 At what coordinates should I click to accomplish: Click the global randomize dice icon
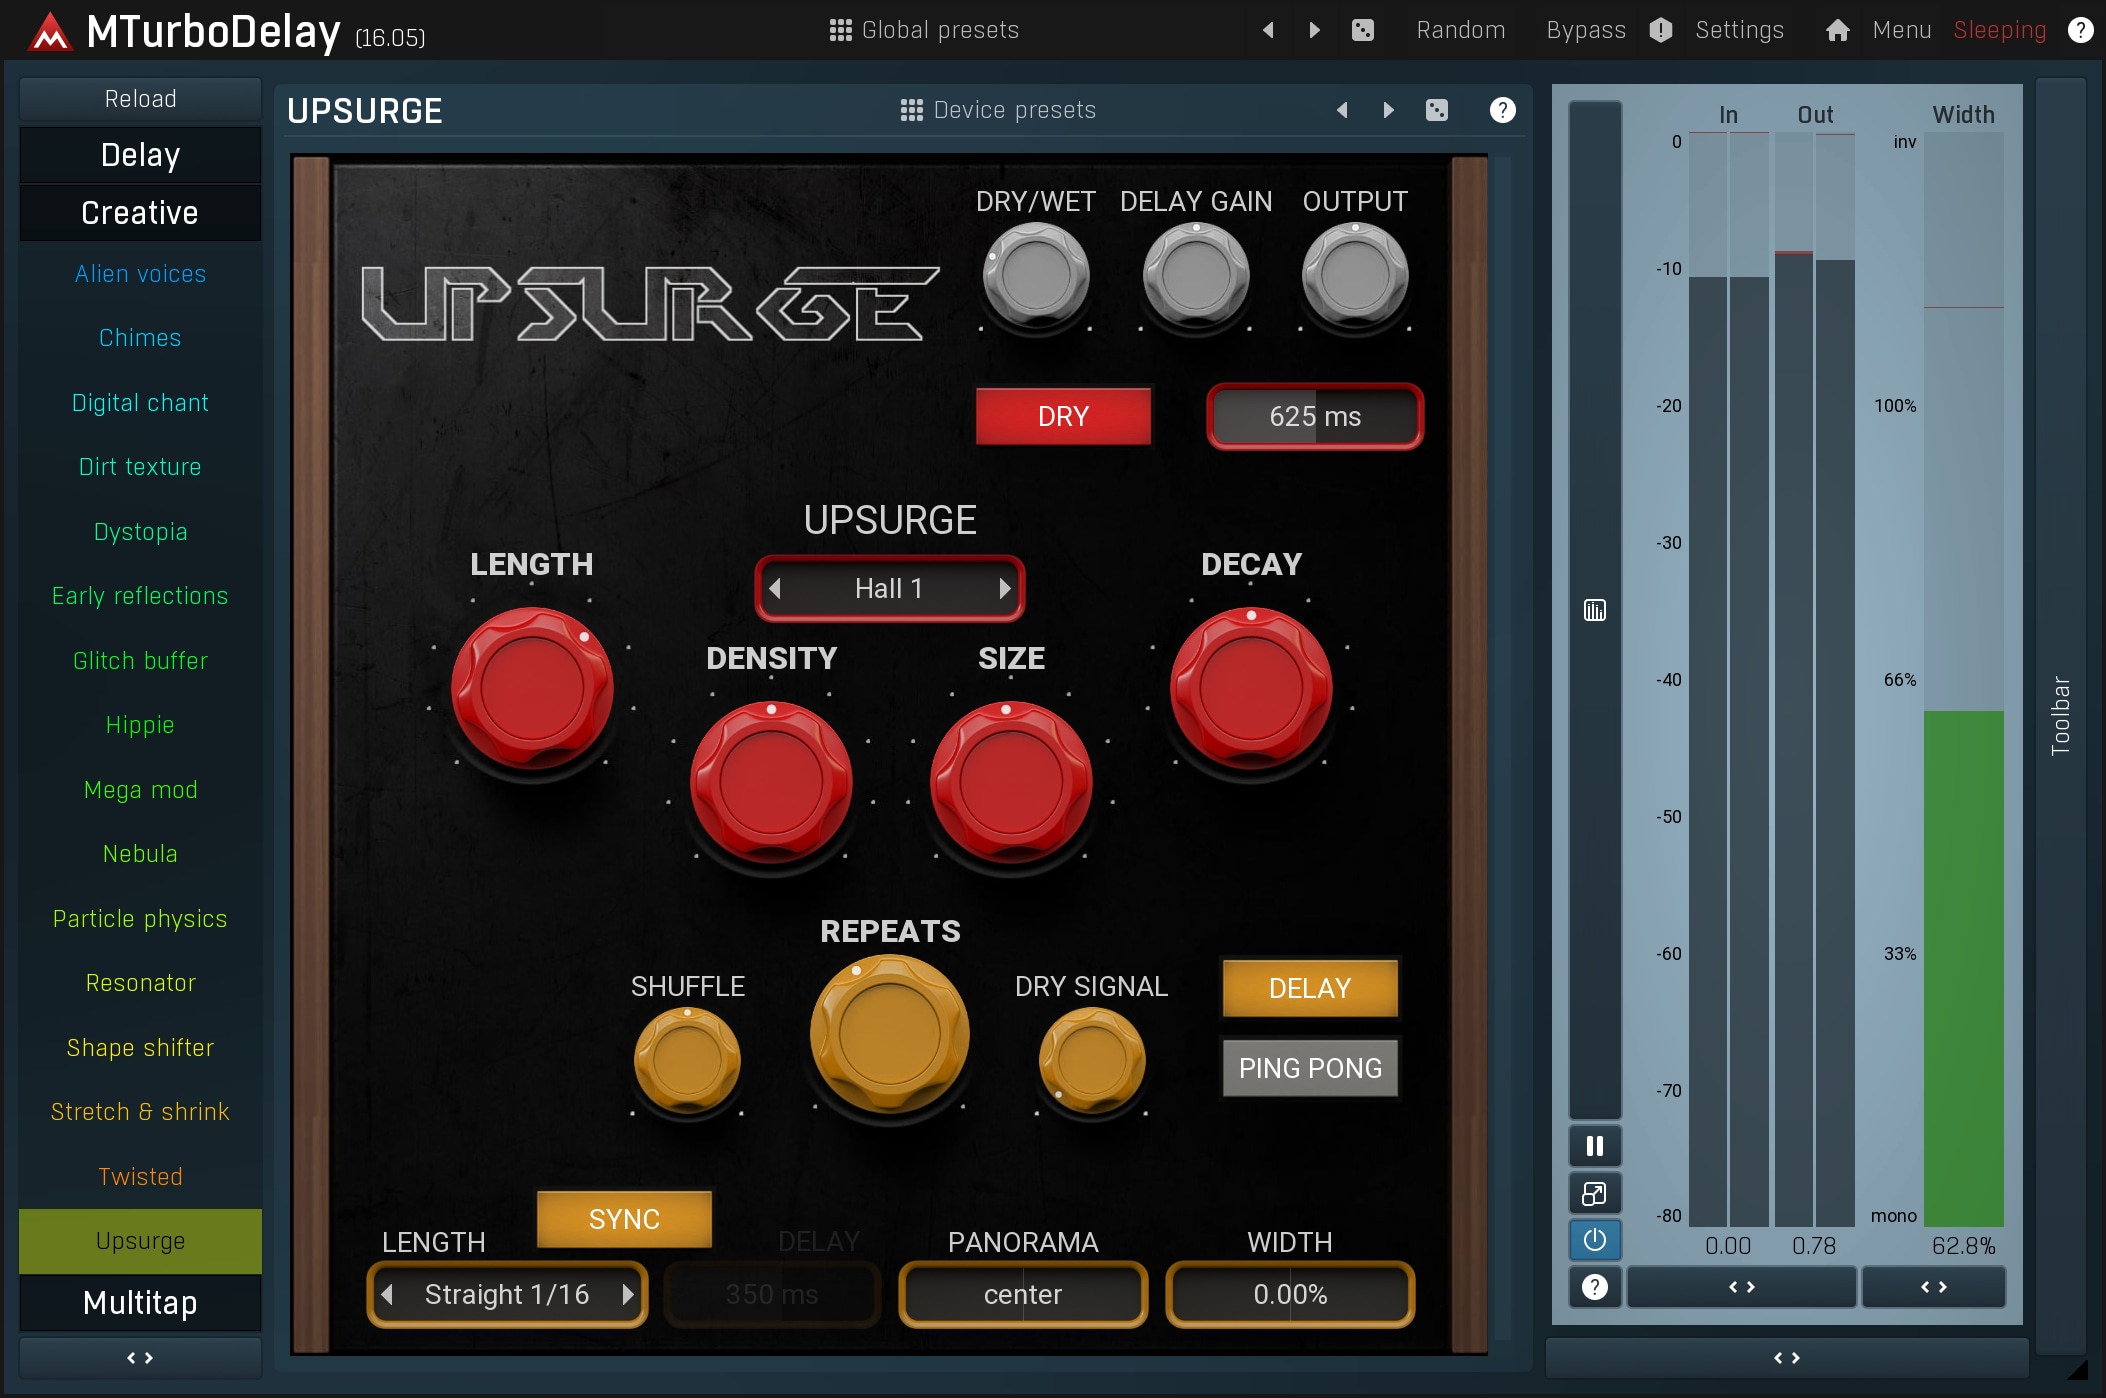point(1362,30)
